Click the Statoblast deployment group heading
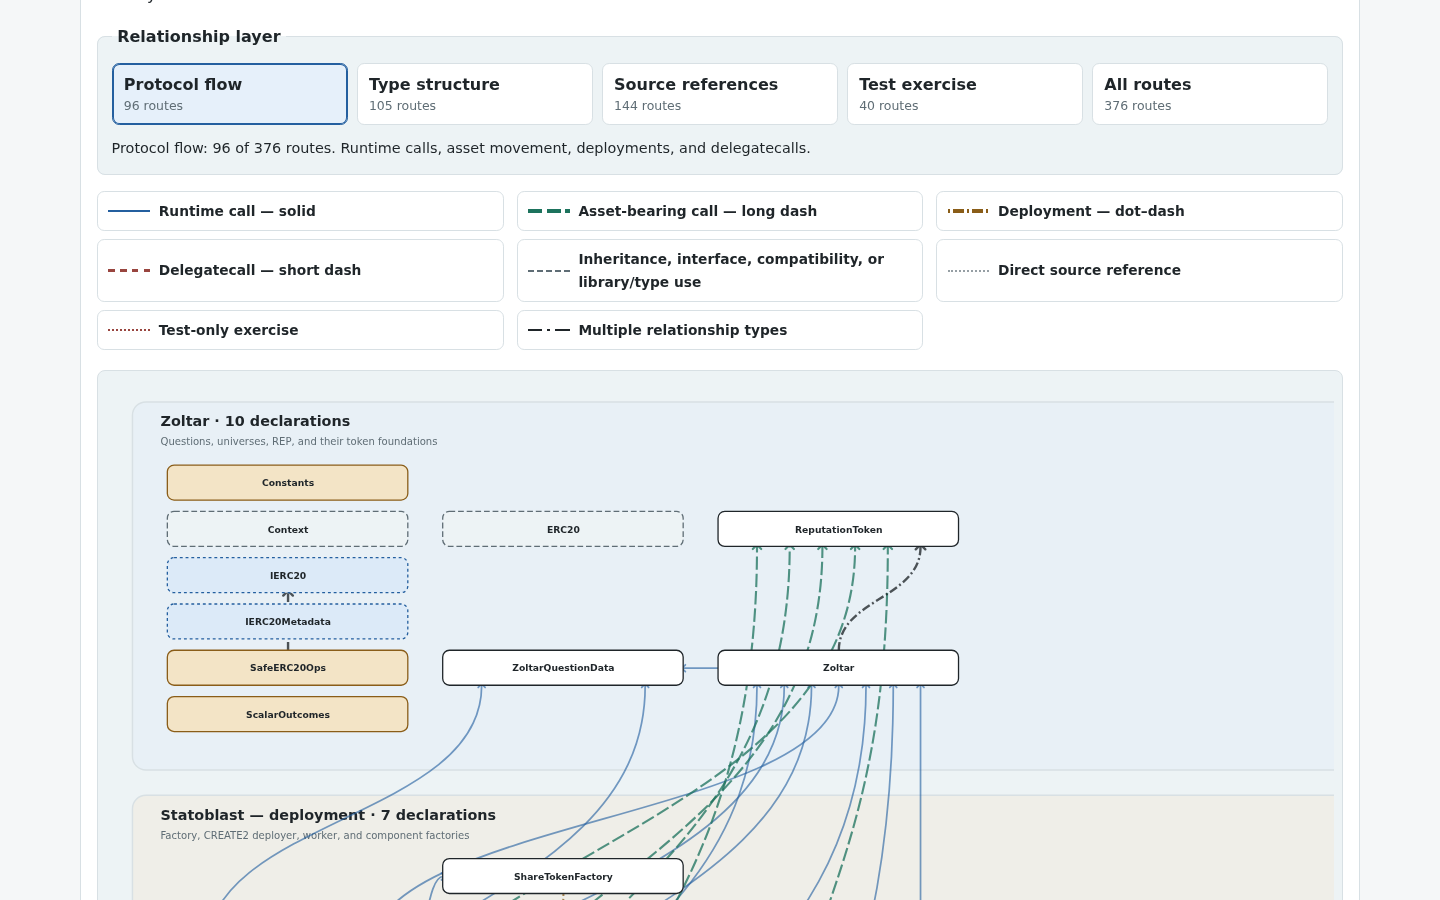 pyautogui.click(x=328, y=815)
